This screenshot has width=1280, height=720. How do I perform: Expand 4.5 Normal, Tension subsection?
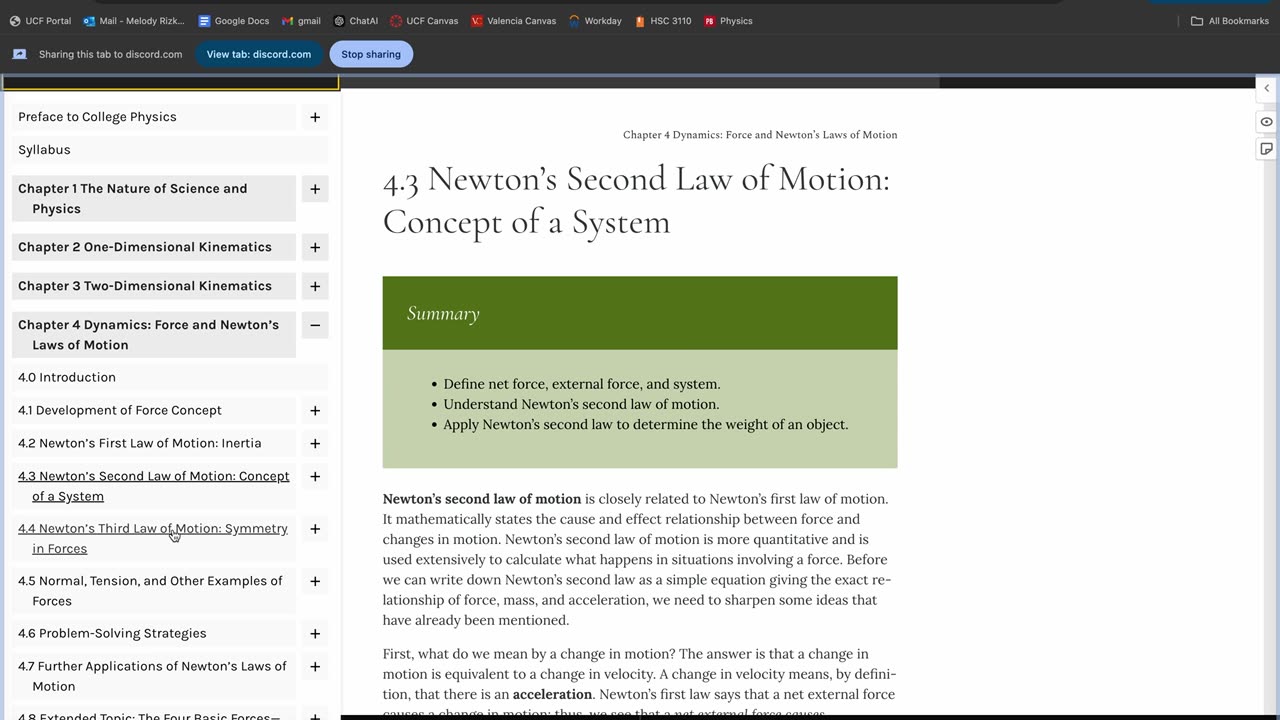coord(315,581)
